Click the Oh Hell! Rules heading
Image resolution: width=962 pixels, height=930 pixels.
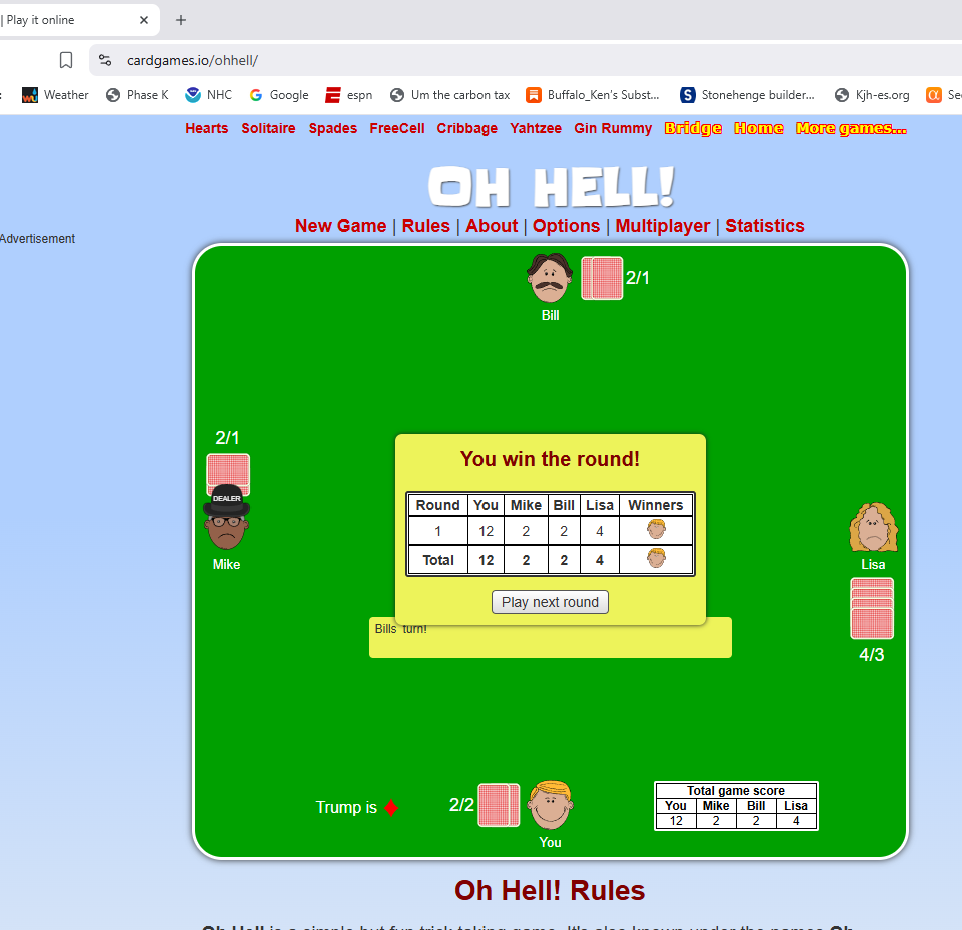pos(549,890)
